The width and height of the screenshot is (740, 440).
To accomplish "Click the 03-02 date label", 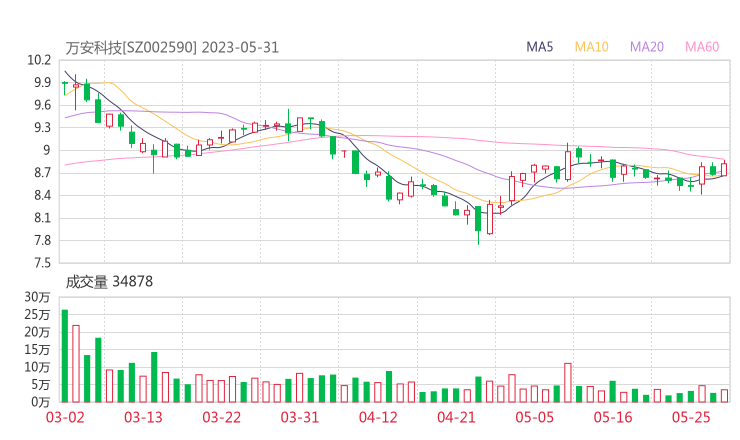I will pos(65,417).
